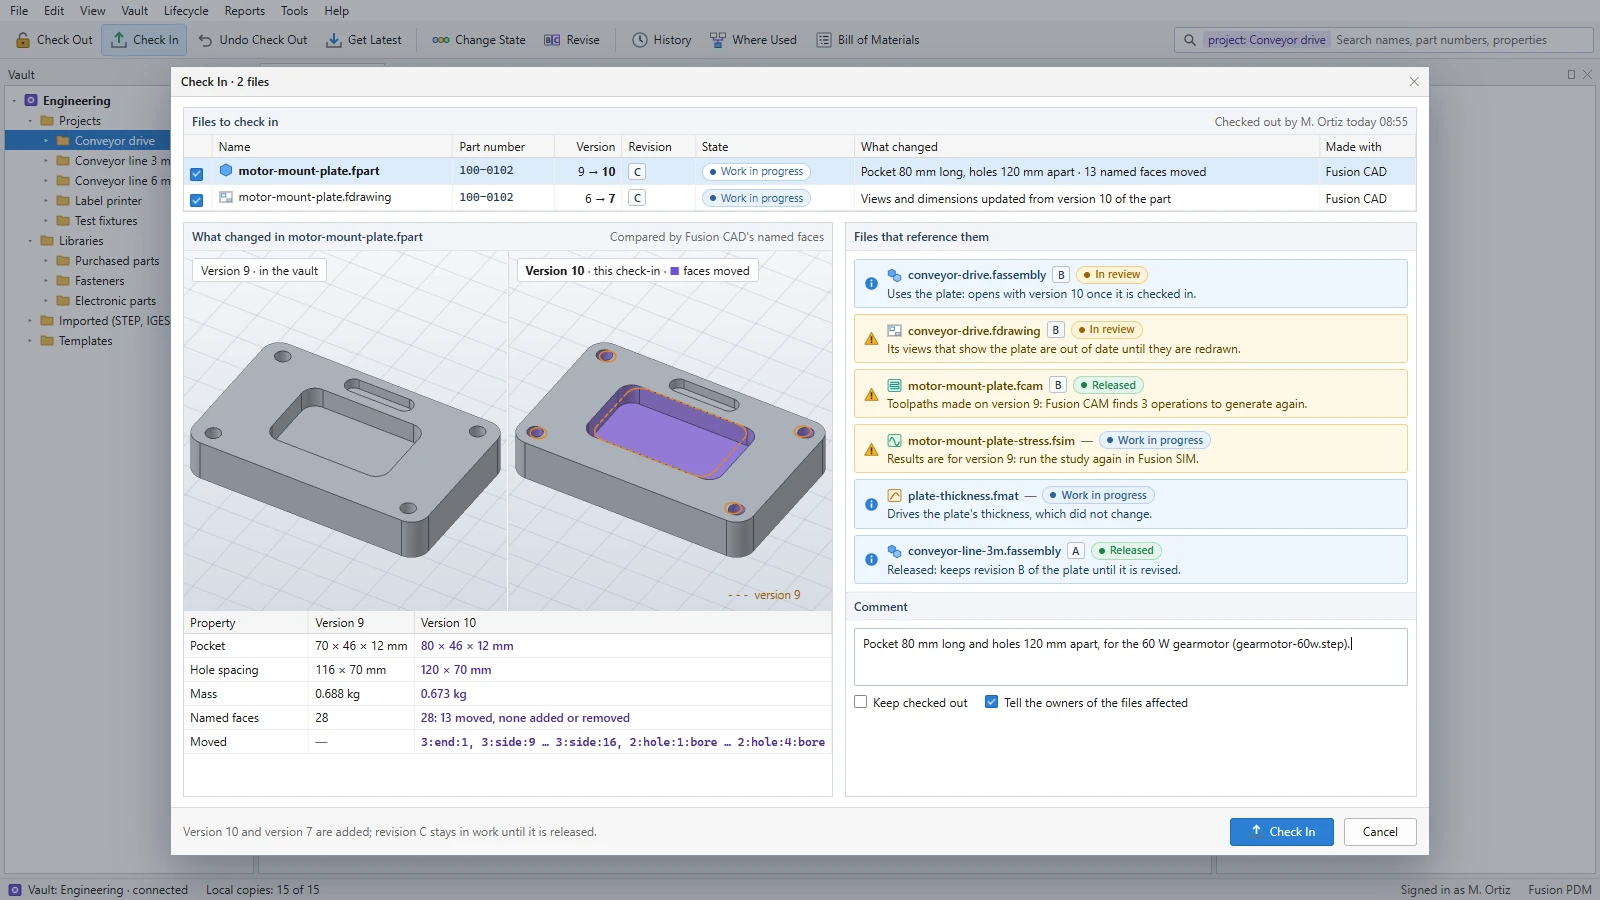Viewport: 1600px width, 900px height.
Task: Close the Check In dialog
Action: (1414, 82)
